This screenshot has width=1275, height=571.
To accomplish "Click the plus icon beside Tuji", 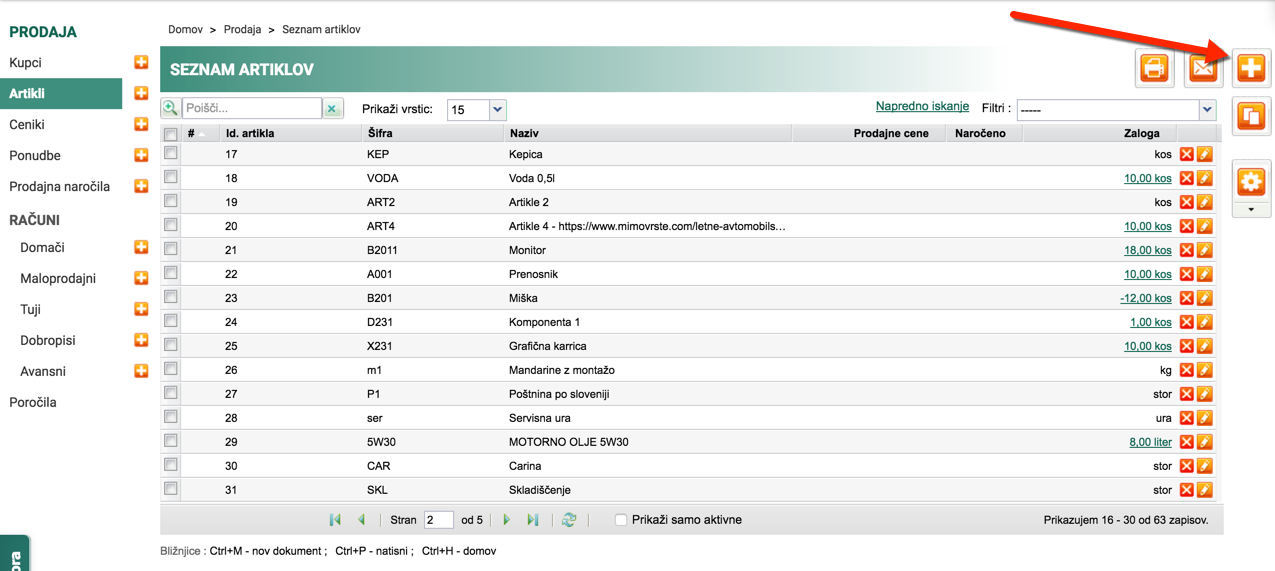I will pos(141,309).
